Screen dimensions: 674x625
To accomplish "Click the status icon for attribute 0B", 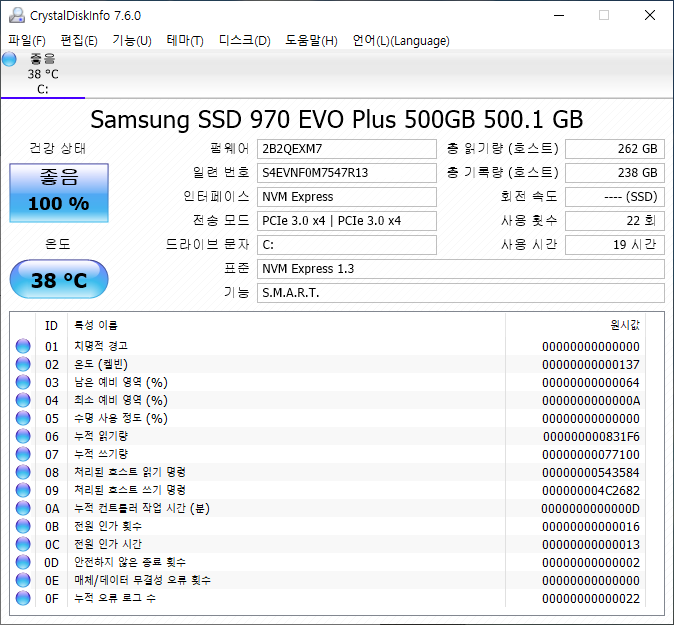I will coord(23,526).
